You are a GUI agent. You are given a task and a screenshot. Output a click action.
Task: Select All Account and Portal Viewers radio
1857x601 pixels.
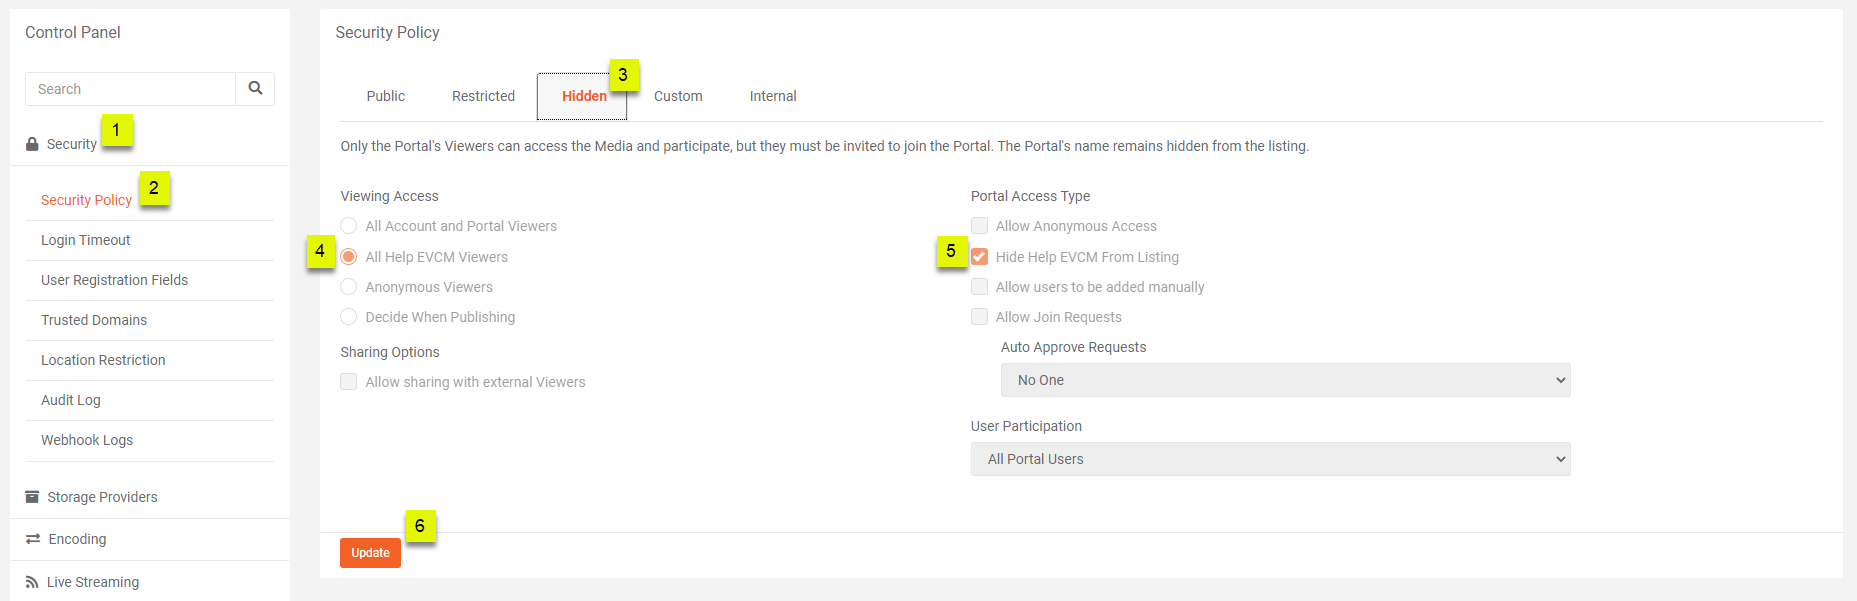coord(349,226)
